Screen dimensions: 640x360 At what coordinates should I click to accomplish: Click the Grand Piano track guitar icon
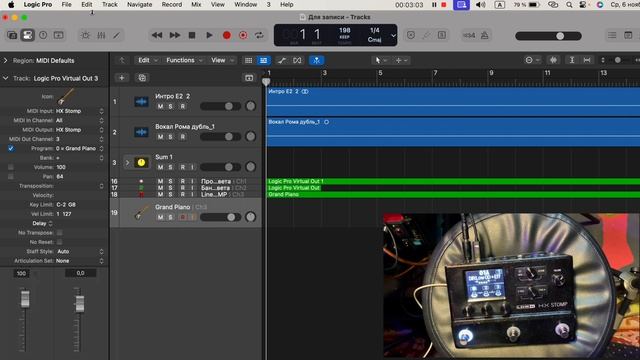(141, 213)
